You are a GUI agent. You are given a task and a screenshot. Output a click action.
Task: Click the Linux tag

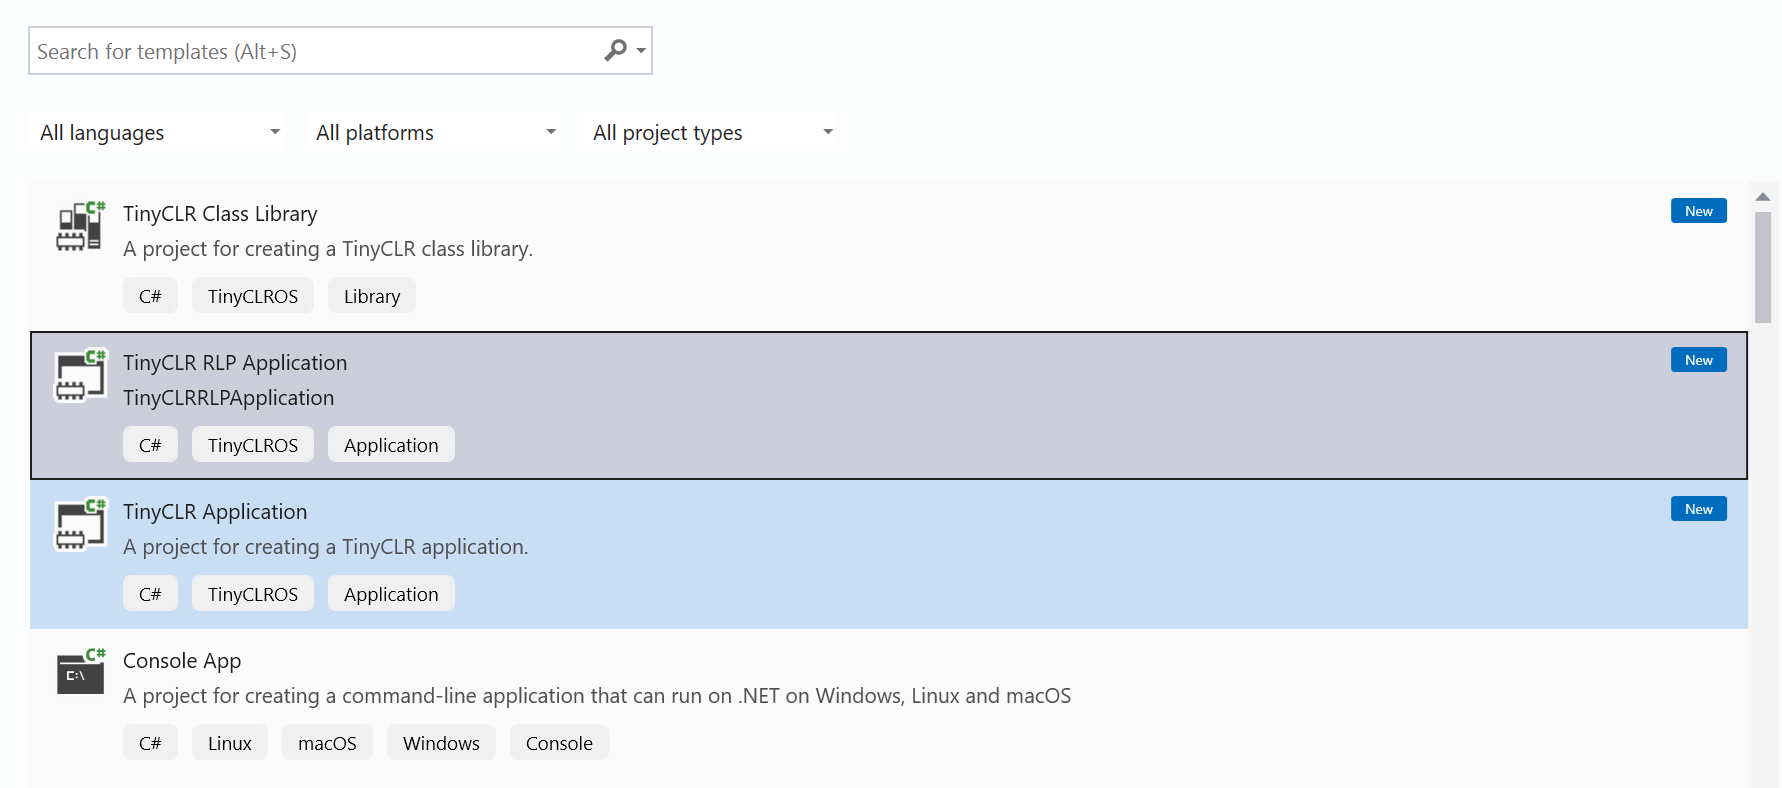pos(230,743)
